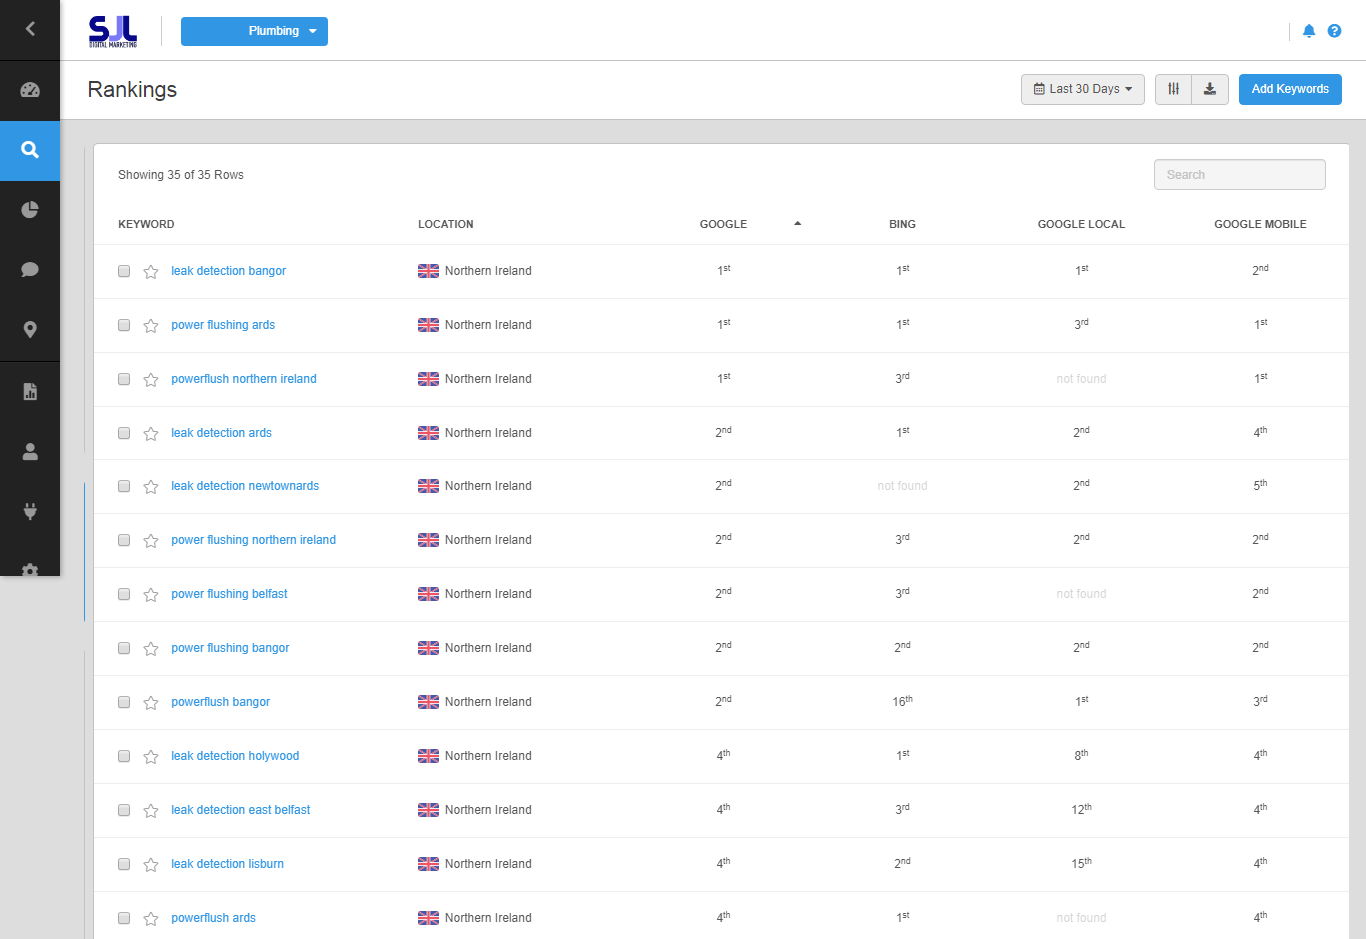
Task: Open powerflush northern ireland keyword link
Action: pos(244,379)
